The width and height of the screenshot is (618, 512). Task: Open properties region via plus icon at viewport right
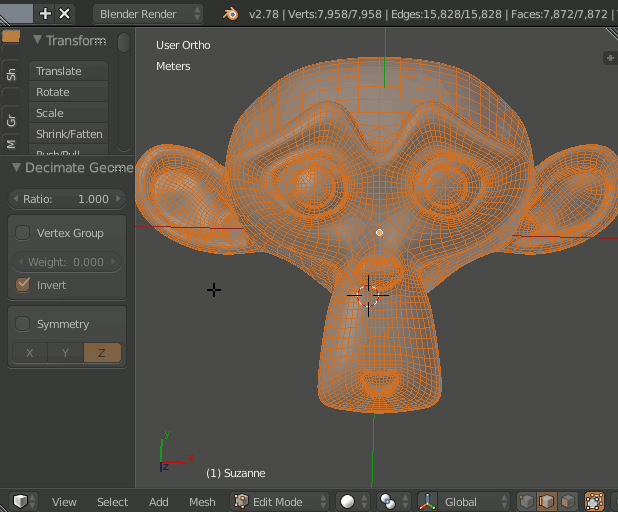(x=610, y=58)
